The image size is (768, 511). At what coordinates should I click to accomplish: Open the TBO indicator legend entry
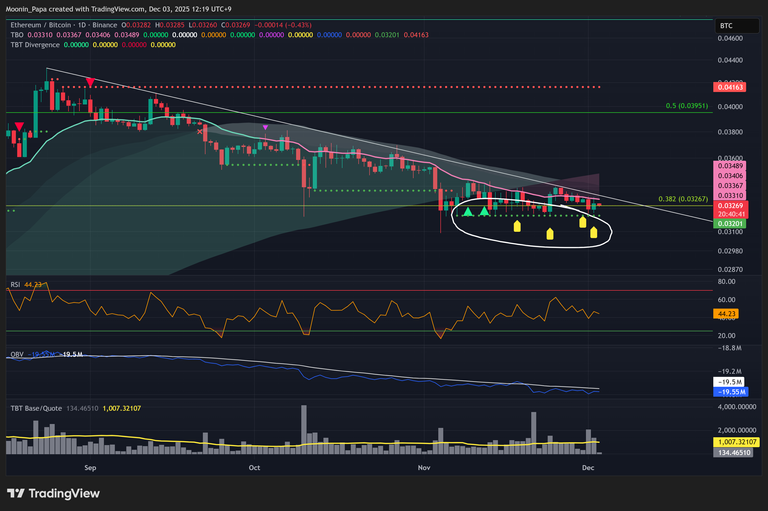[x=16, y=34]
